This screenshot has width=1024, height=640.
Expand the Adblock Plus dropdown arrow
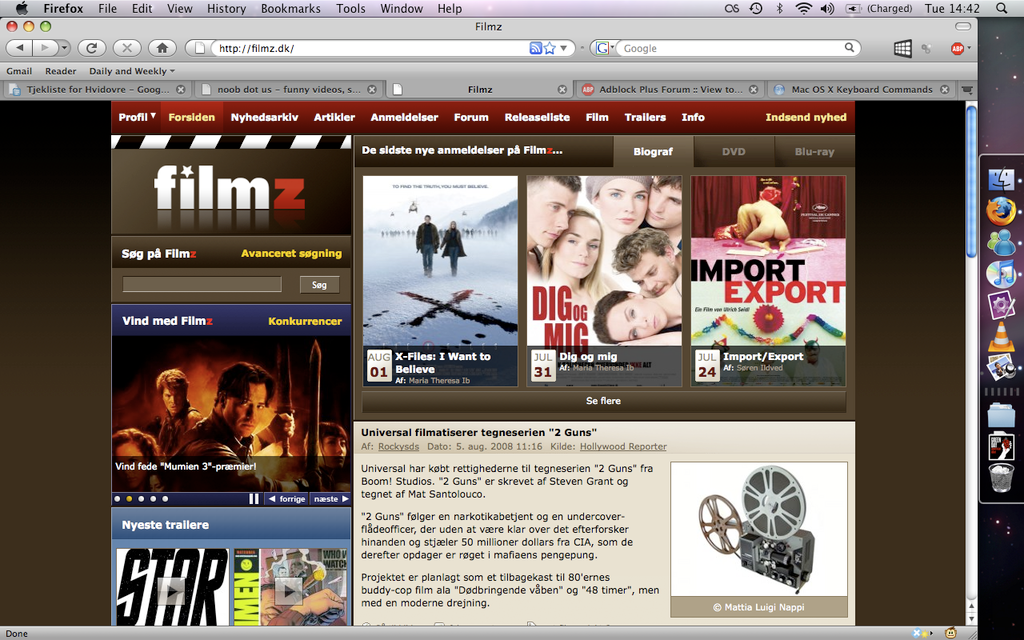coord(969,48)
